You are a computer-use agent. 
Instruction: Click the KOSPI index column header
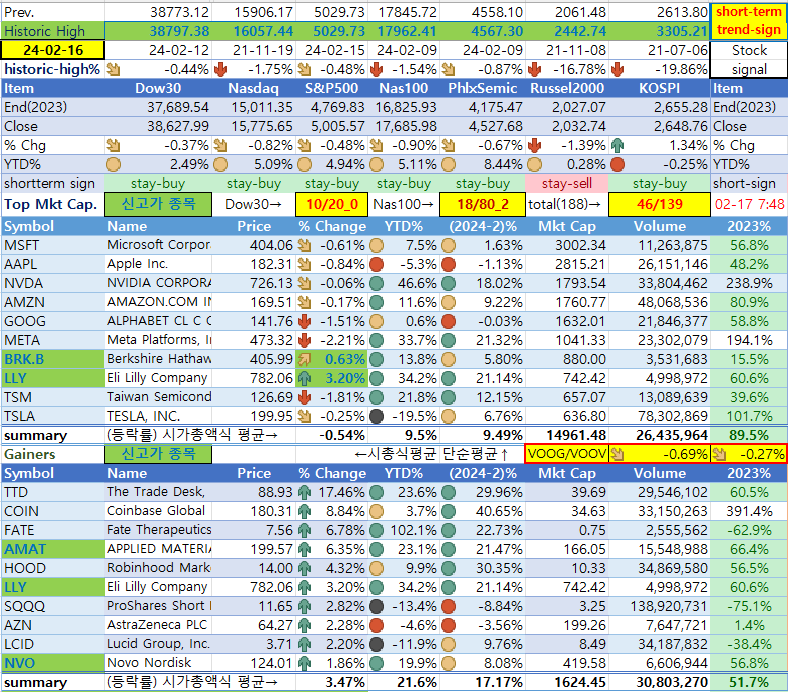click(x=659, y=88)
